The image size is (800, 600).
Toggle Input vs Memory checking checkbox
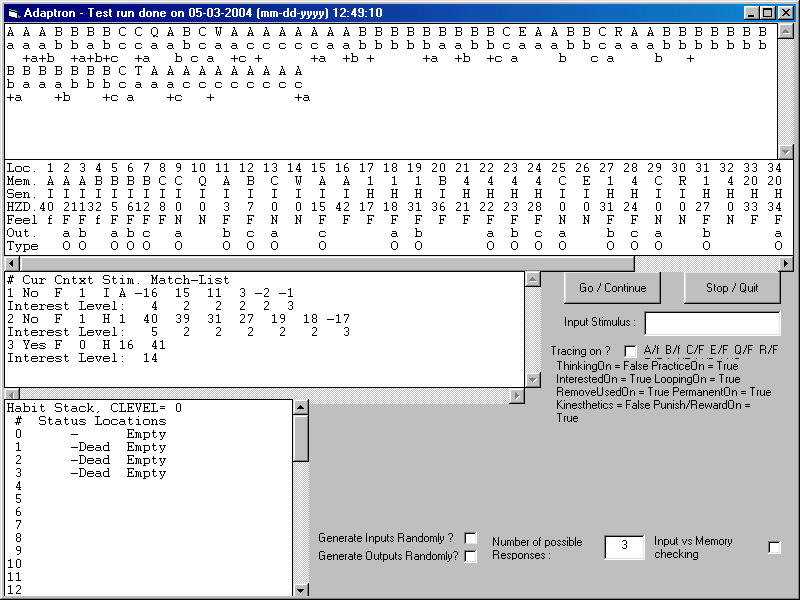[x=774, y=547]
